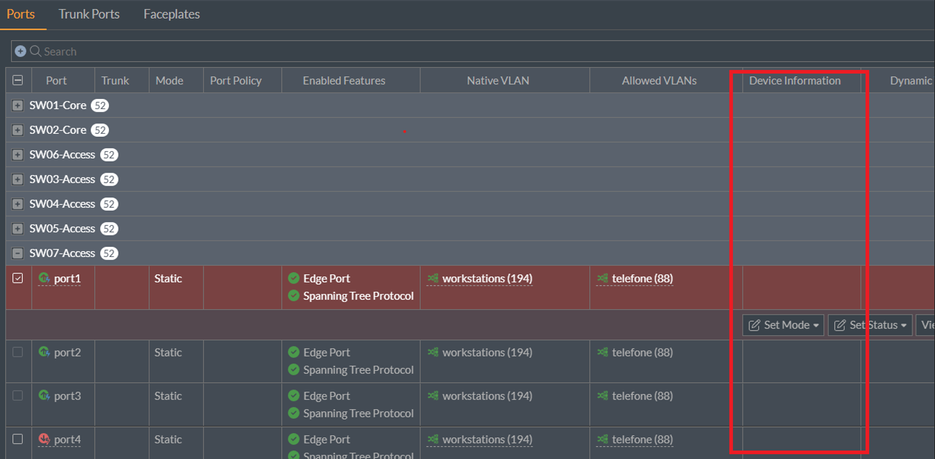Click the red port4 status icon

point(44,439)
